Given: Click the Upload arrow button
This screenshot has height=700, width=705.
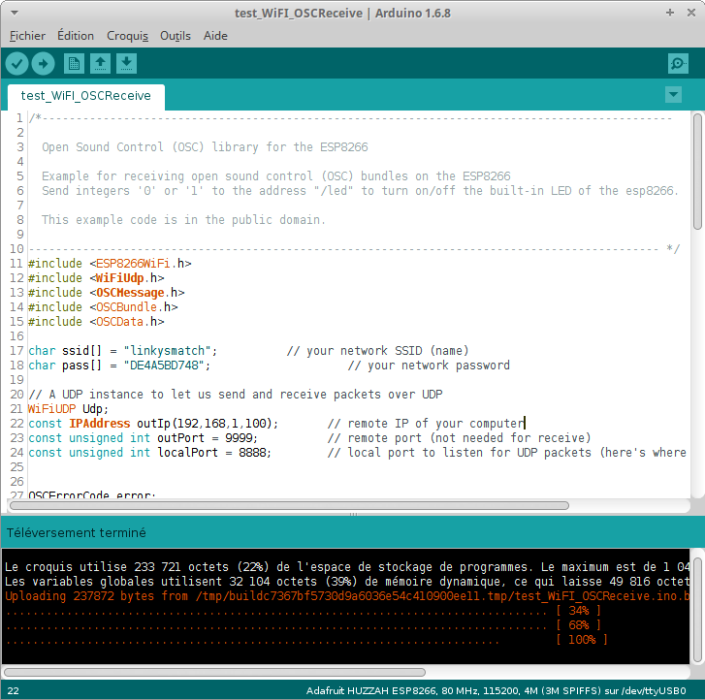Looking at the screenshot, I should [43, 63].
